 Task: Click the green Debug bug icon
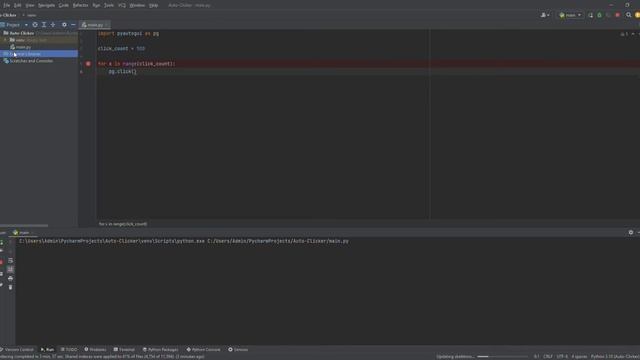tap(600, 15)
